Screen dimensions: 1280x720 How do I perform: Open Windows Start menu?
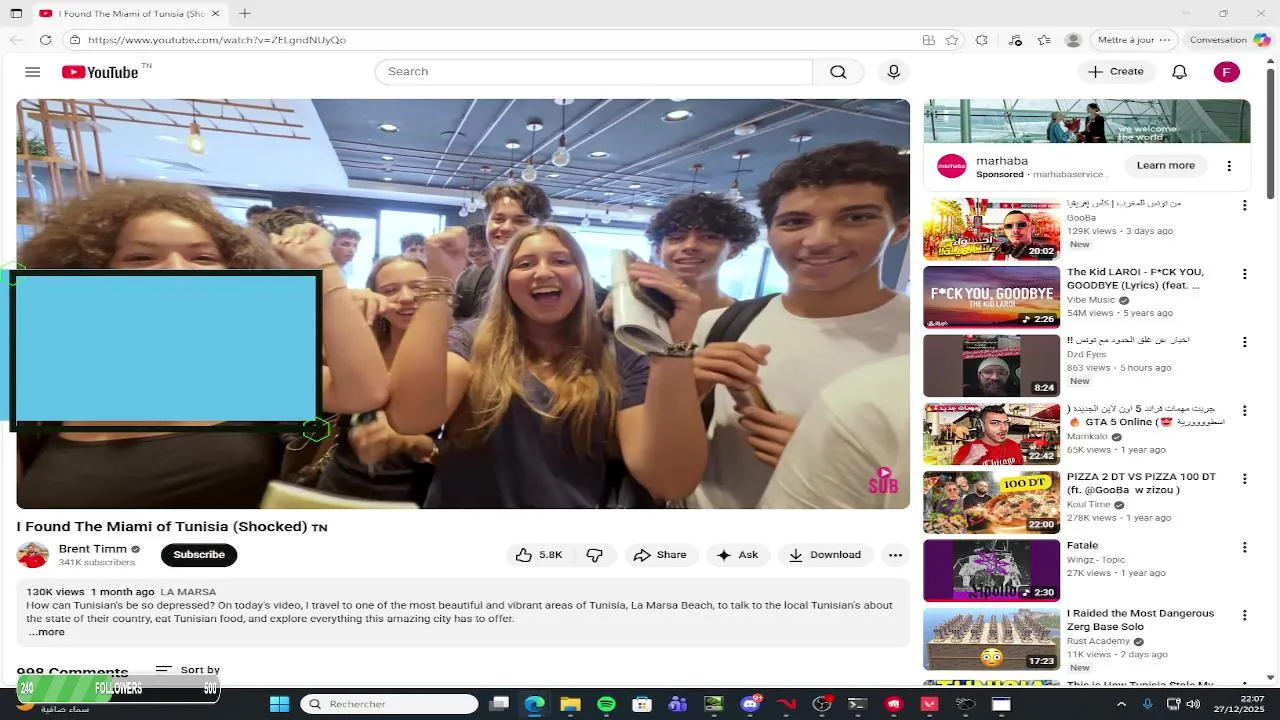point(280,704)
